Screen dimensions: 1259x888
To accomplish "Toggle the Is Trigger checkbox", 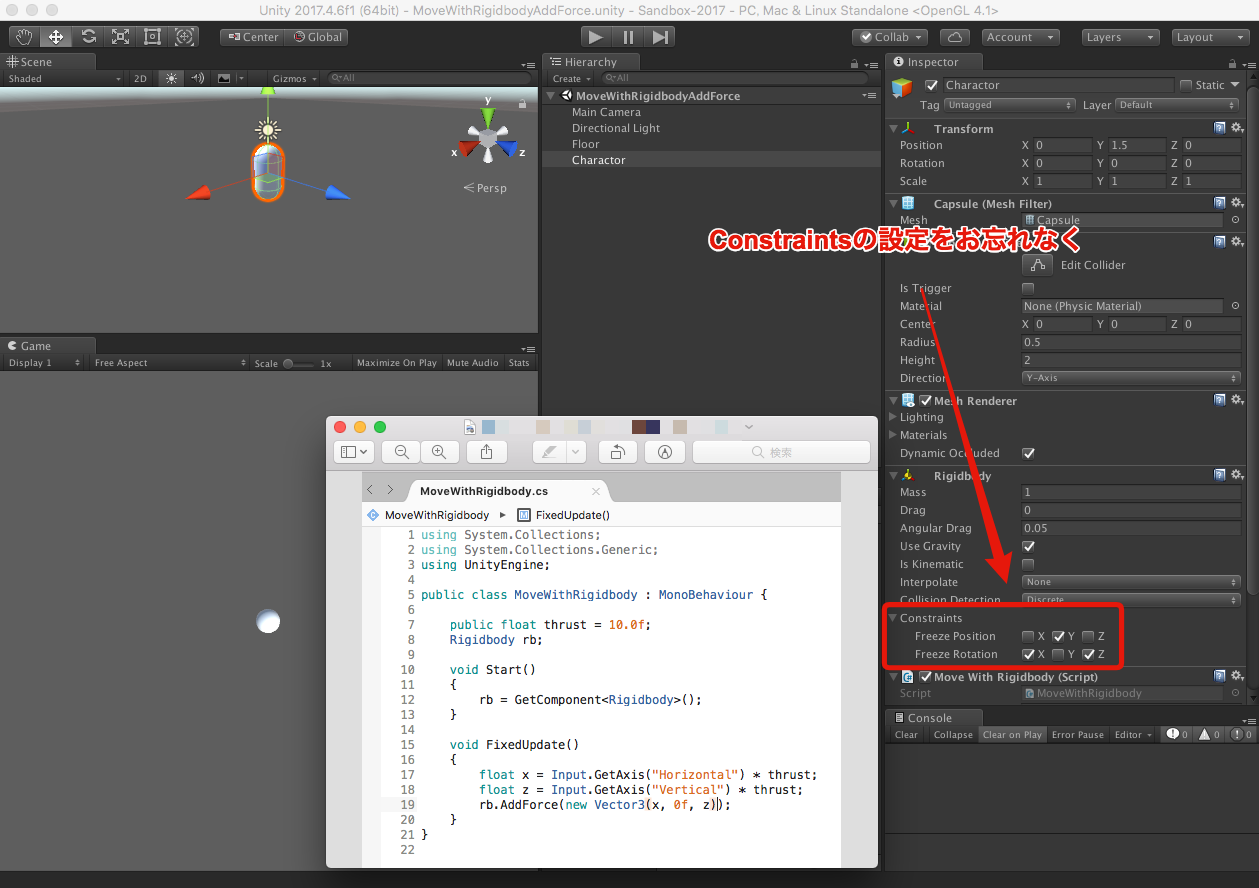I will click(x=1028, y=288).
